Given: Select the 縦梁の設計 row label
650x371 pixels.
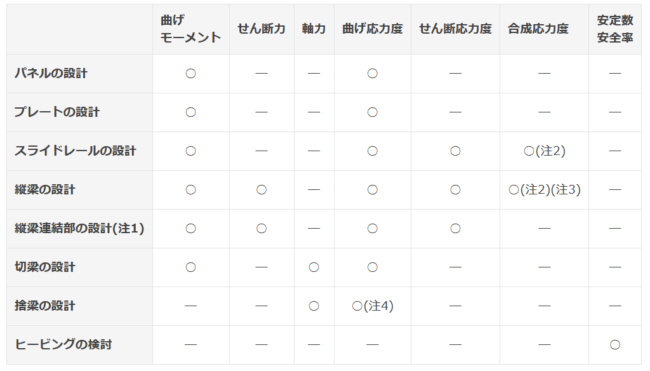Looking at the screenshot, I should tap(45, 190).
